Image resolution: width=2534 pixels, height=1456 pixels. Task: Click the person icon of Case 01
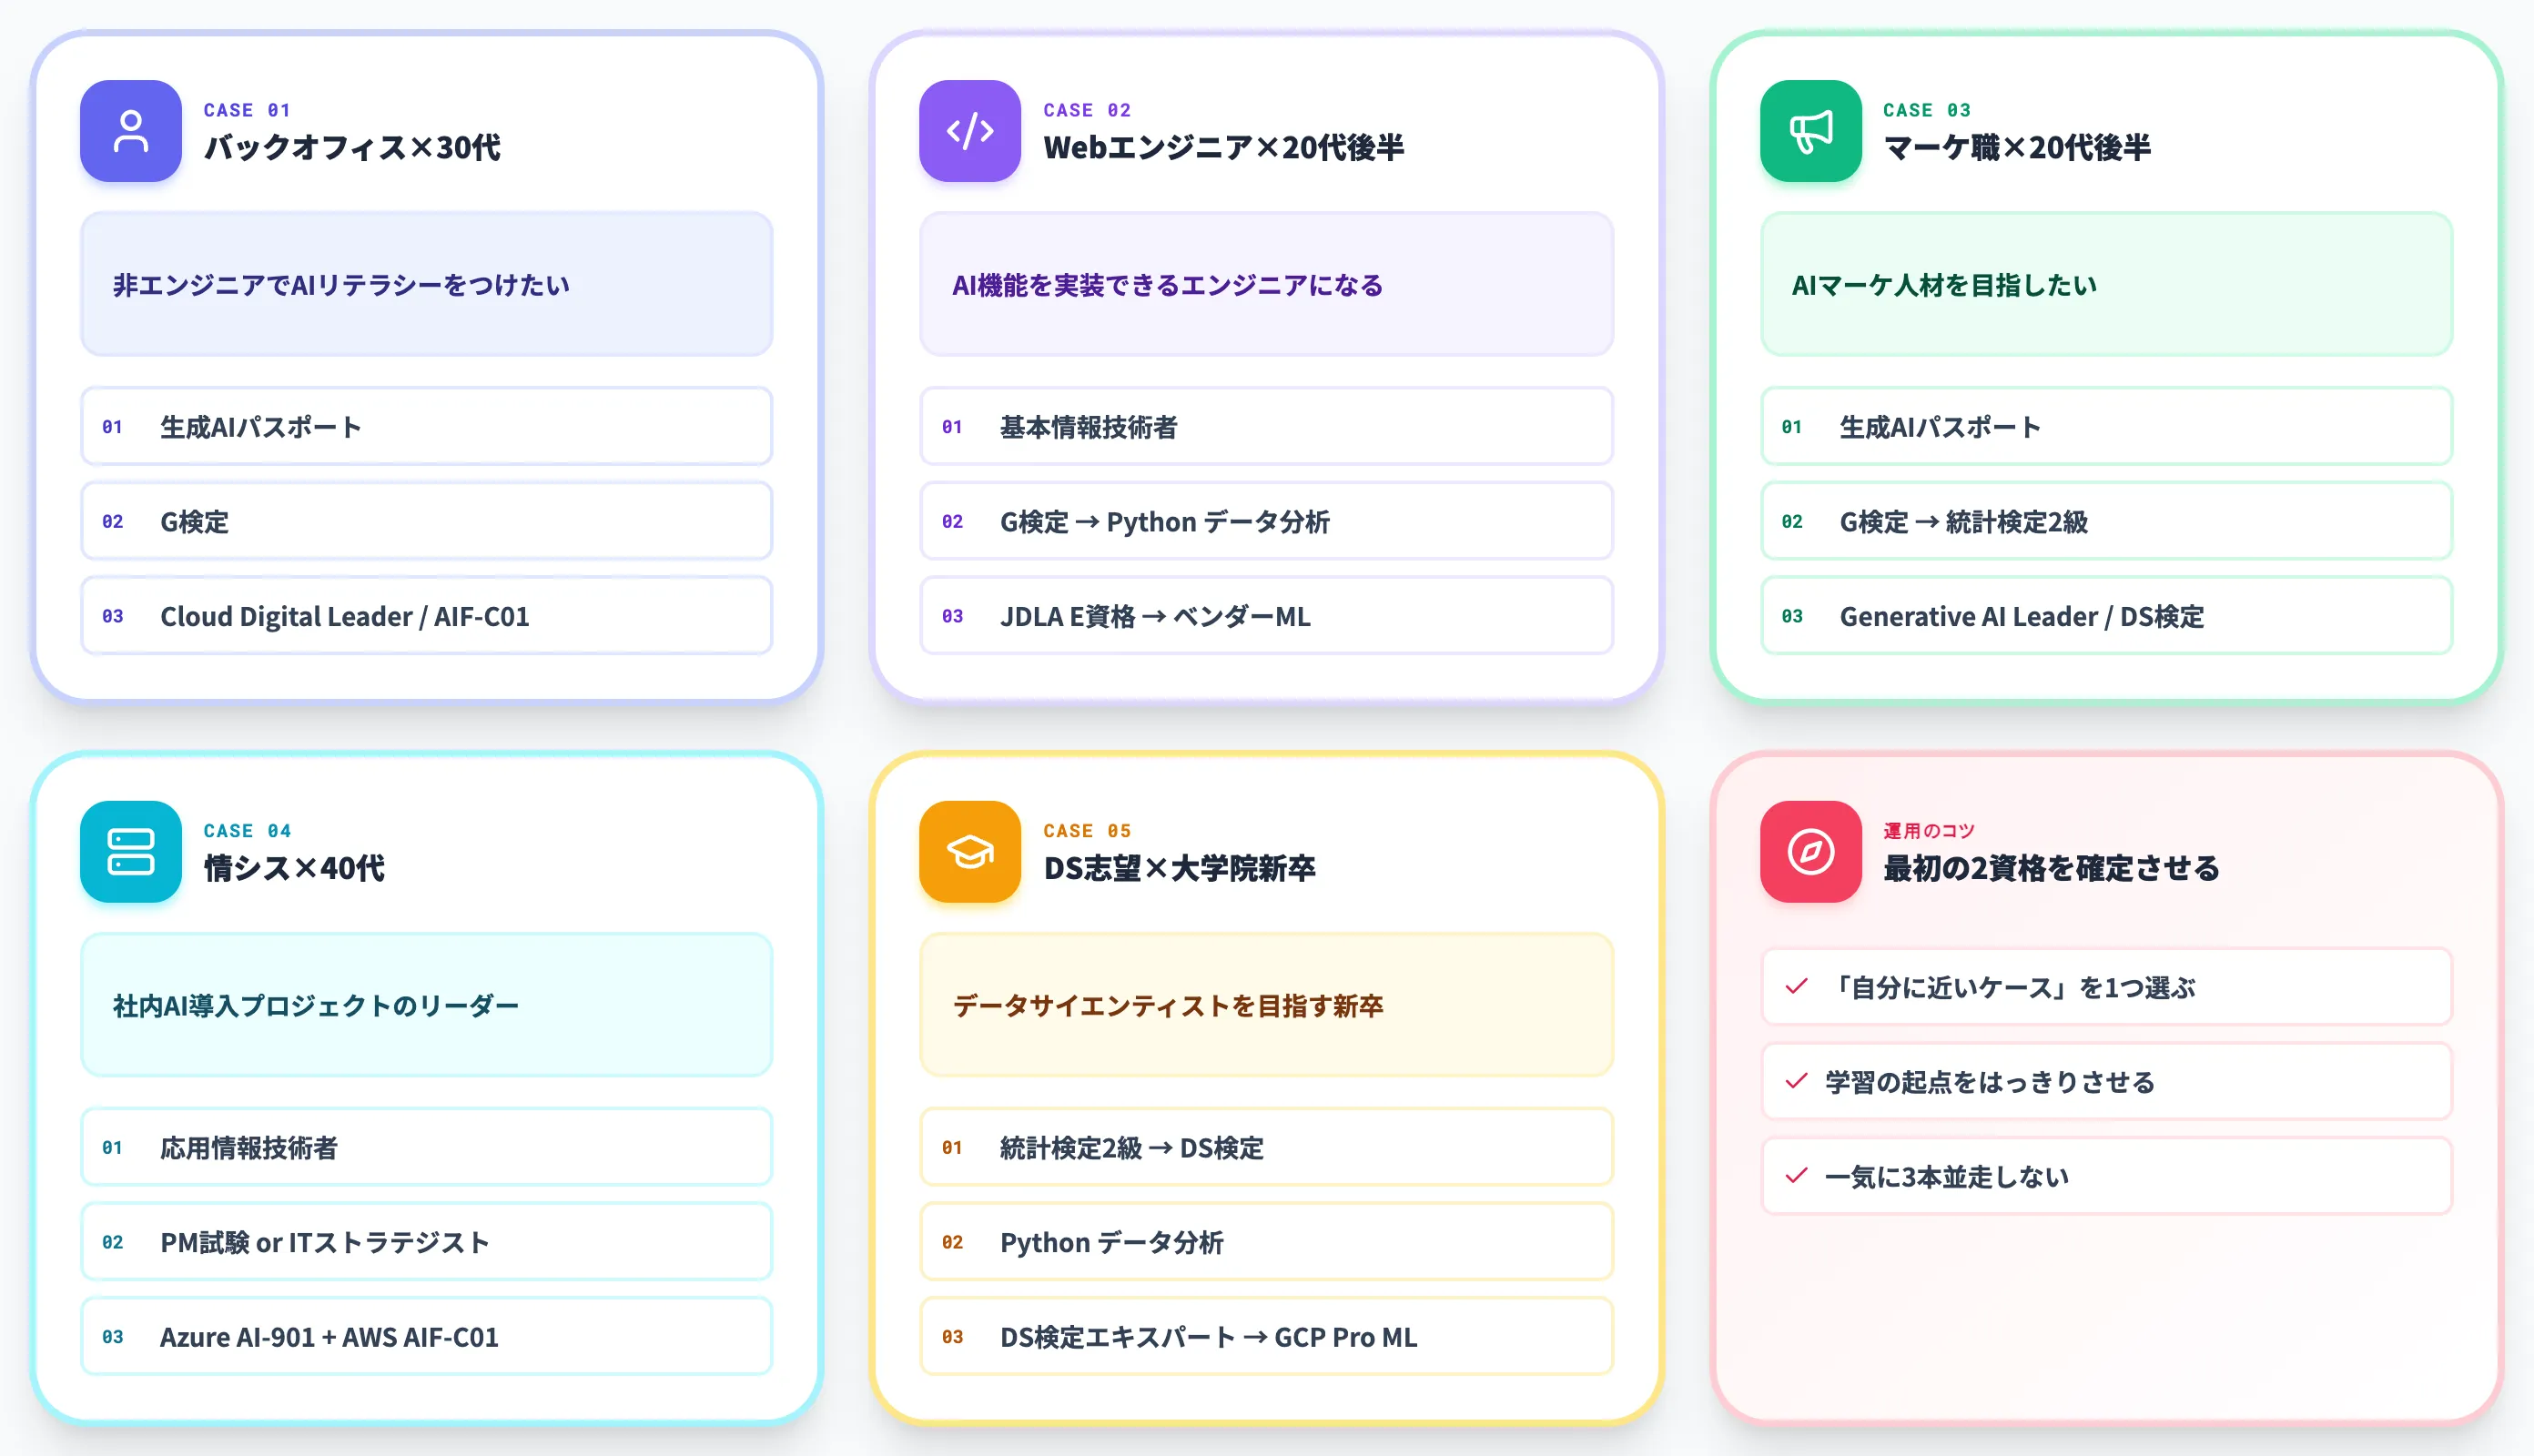[130, 131]
